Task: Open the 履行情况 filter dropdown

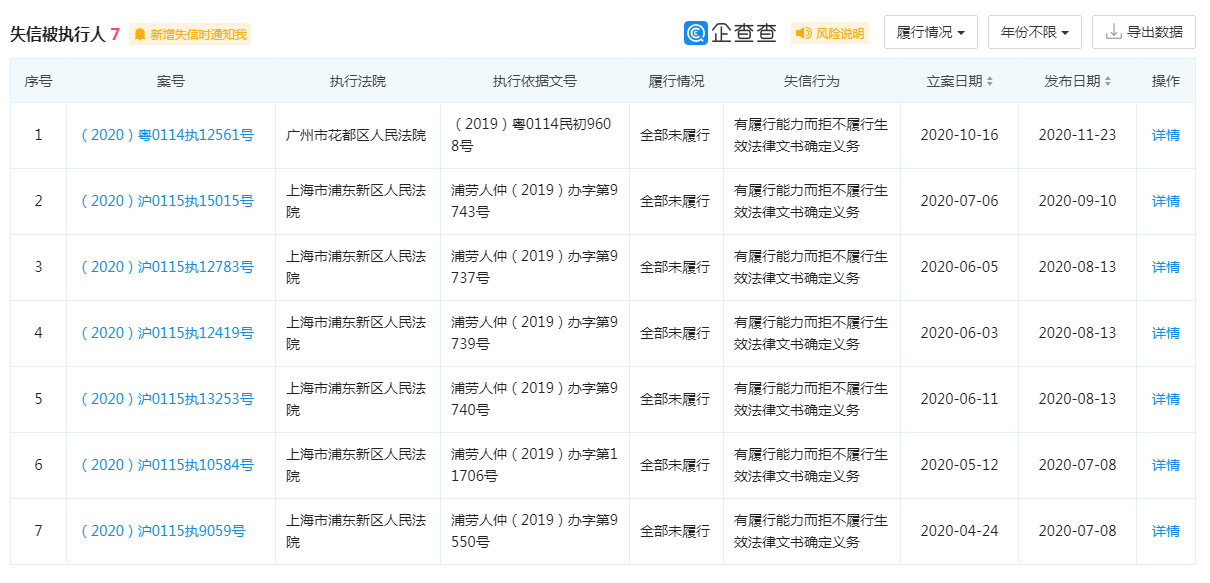Action: coord(930,32)
